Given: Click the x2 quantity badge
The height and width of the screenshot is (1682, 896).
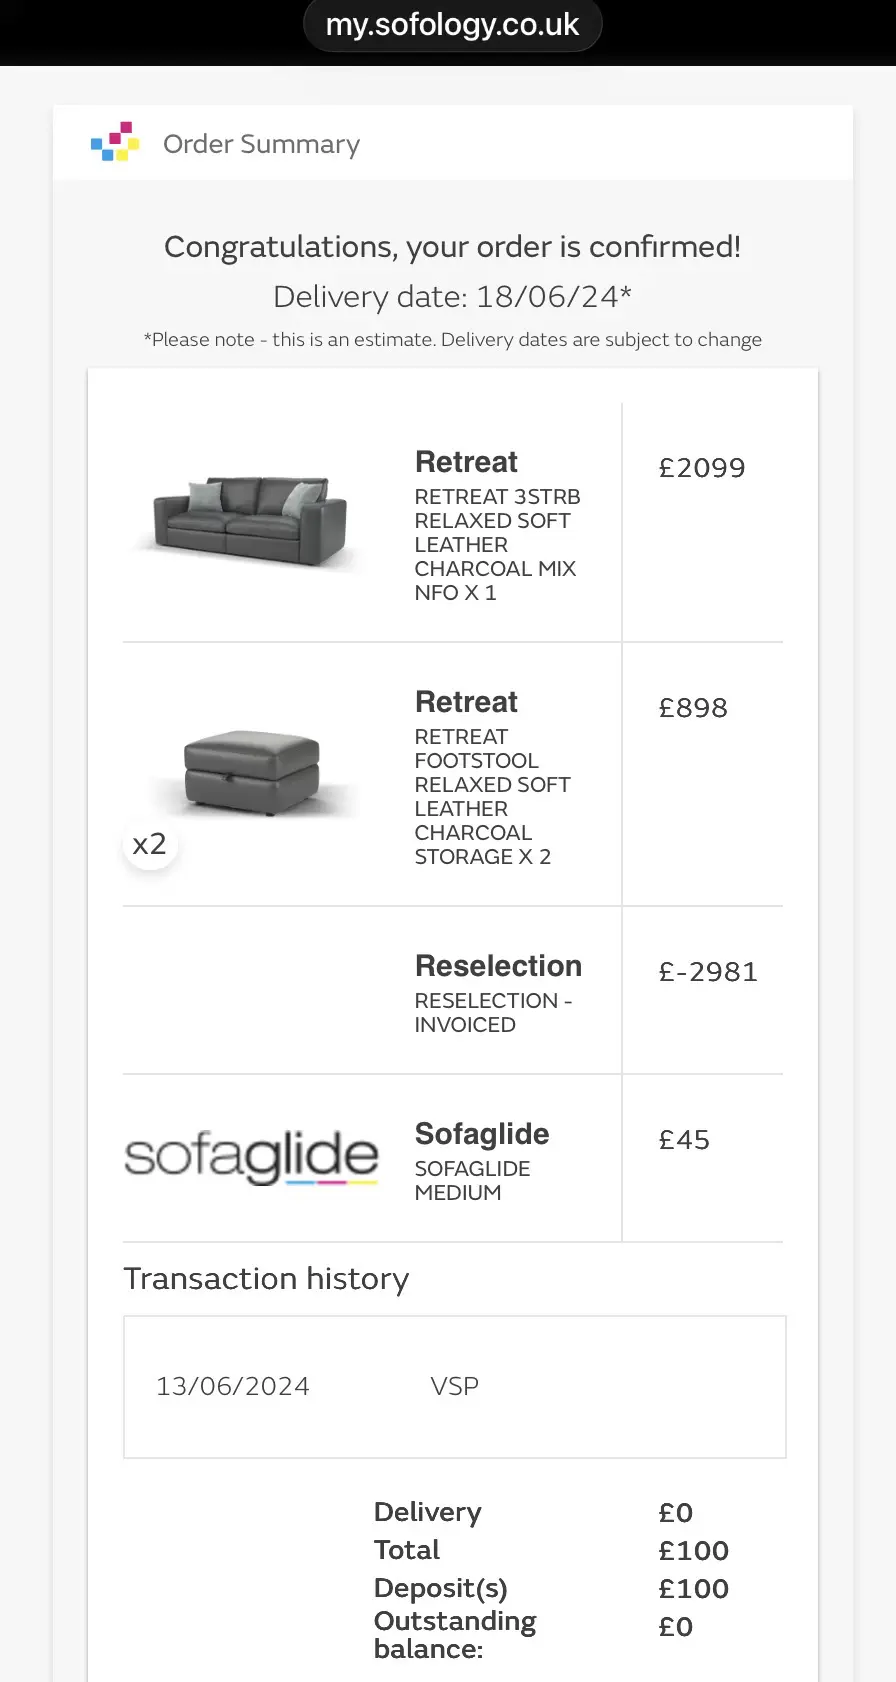Looking at the screenshot, I should 150,844.
